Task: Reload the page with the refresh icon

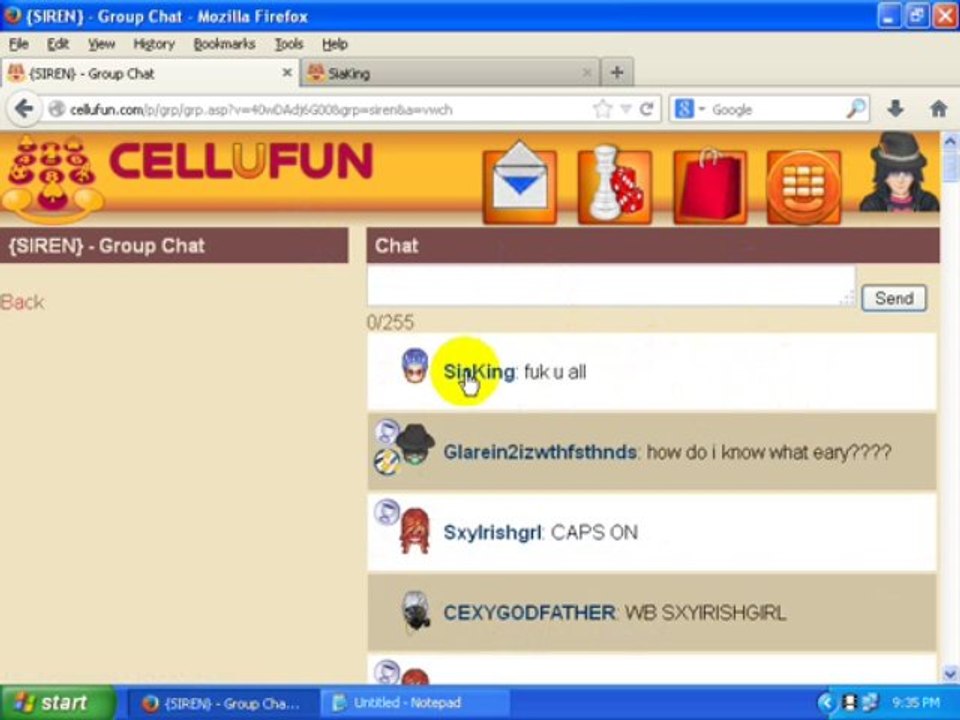Action: click(647, 110)
